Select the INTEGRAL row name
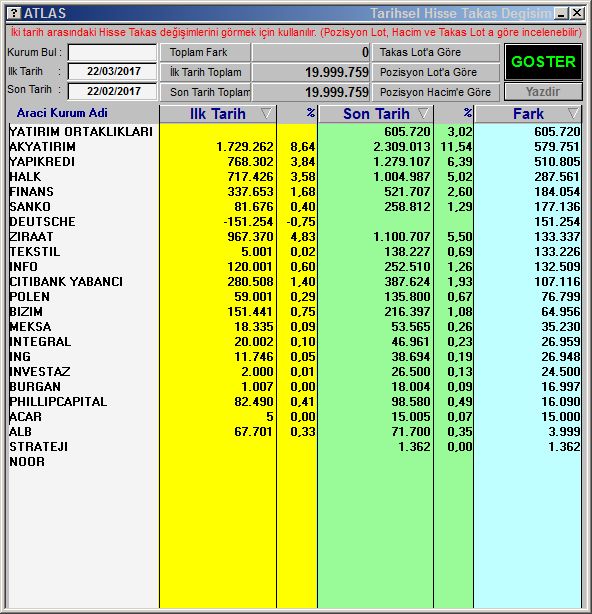The height and width of the screenshot is (614, 592). pyautogui.click(x=40, y=342)
